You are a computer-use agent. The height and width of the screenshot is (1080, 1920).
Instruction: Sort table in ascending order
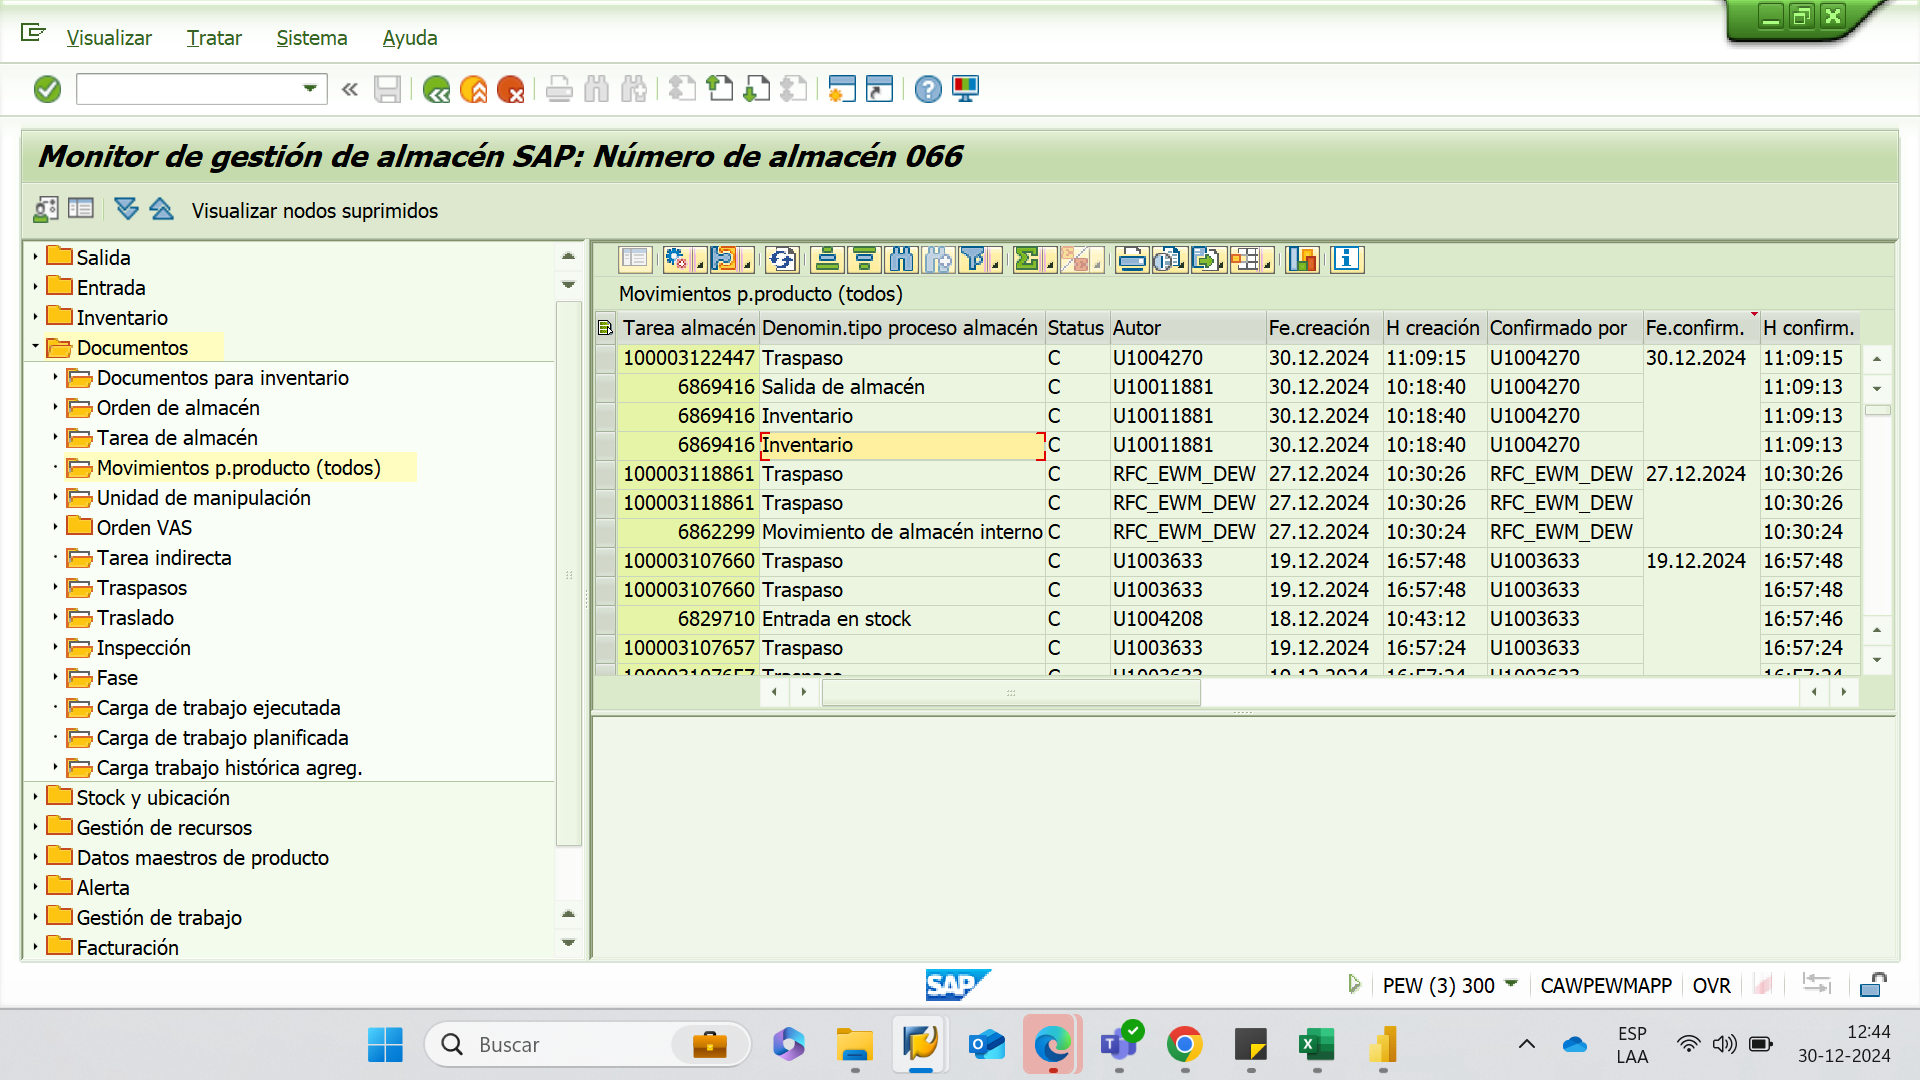coord(827,260)
